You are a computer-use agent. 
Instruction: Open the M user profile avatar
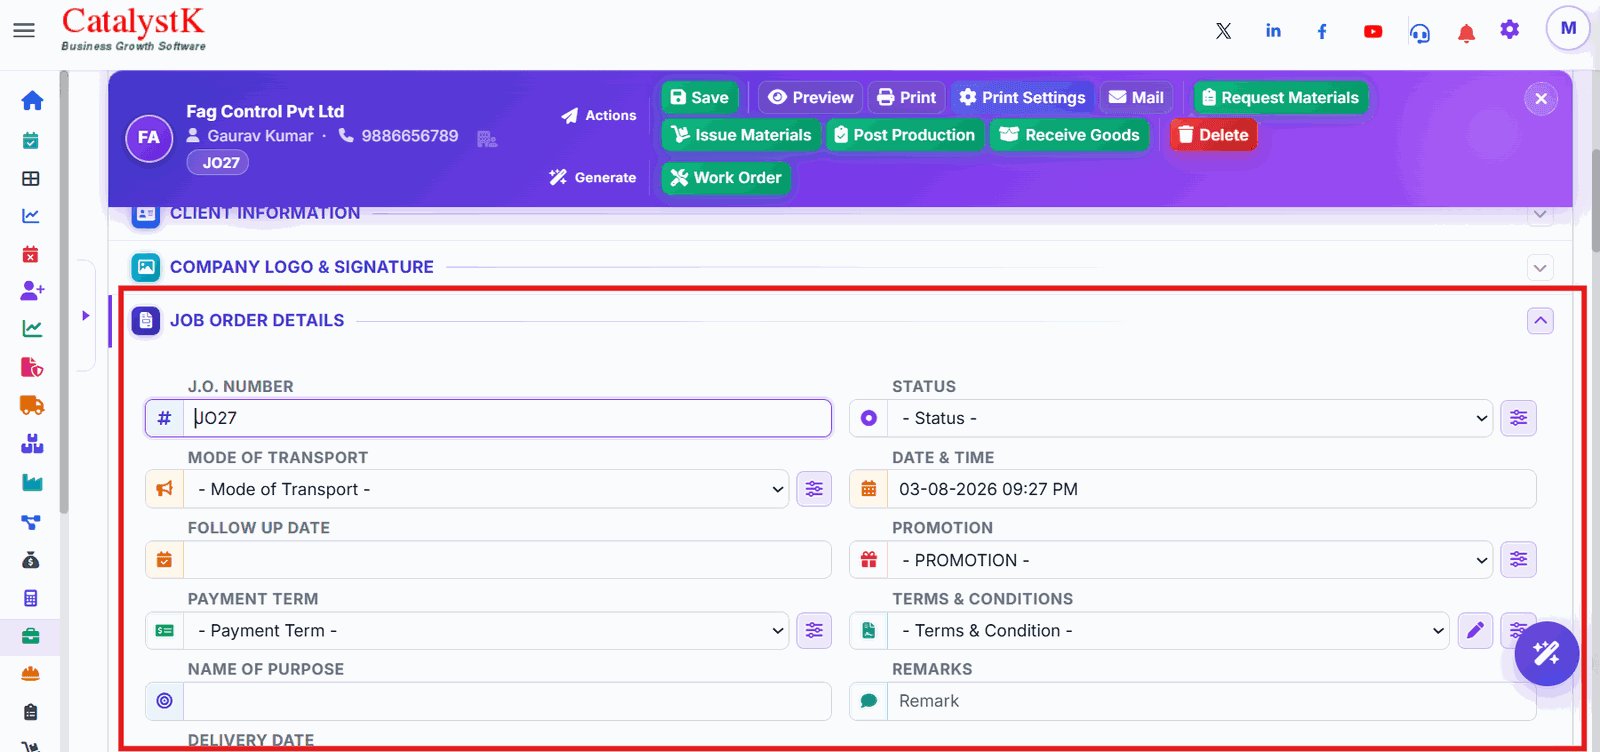pyautogui.click(x=1568, y=28)
